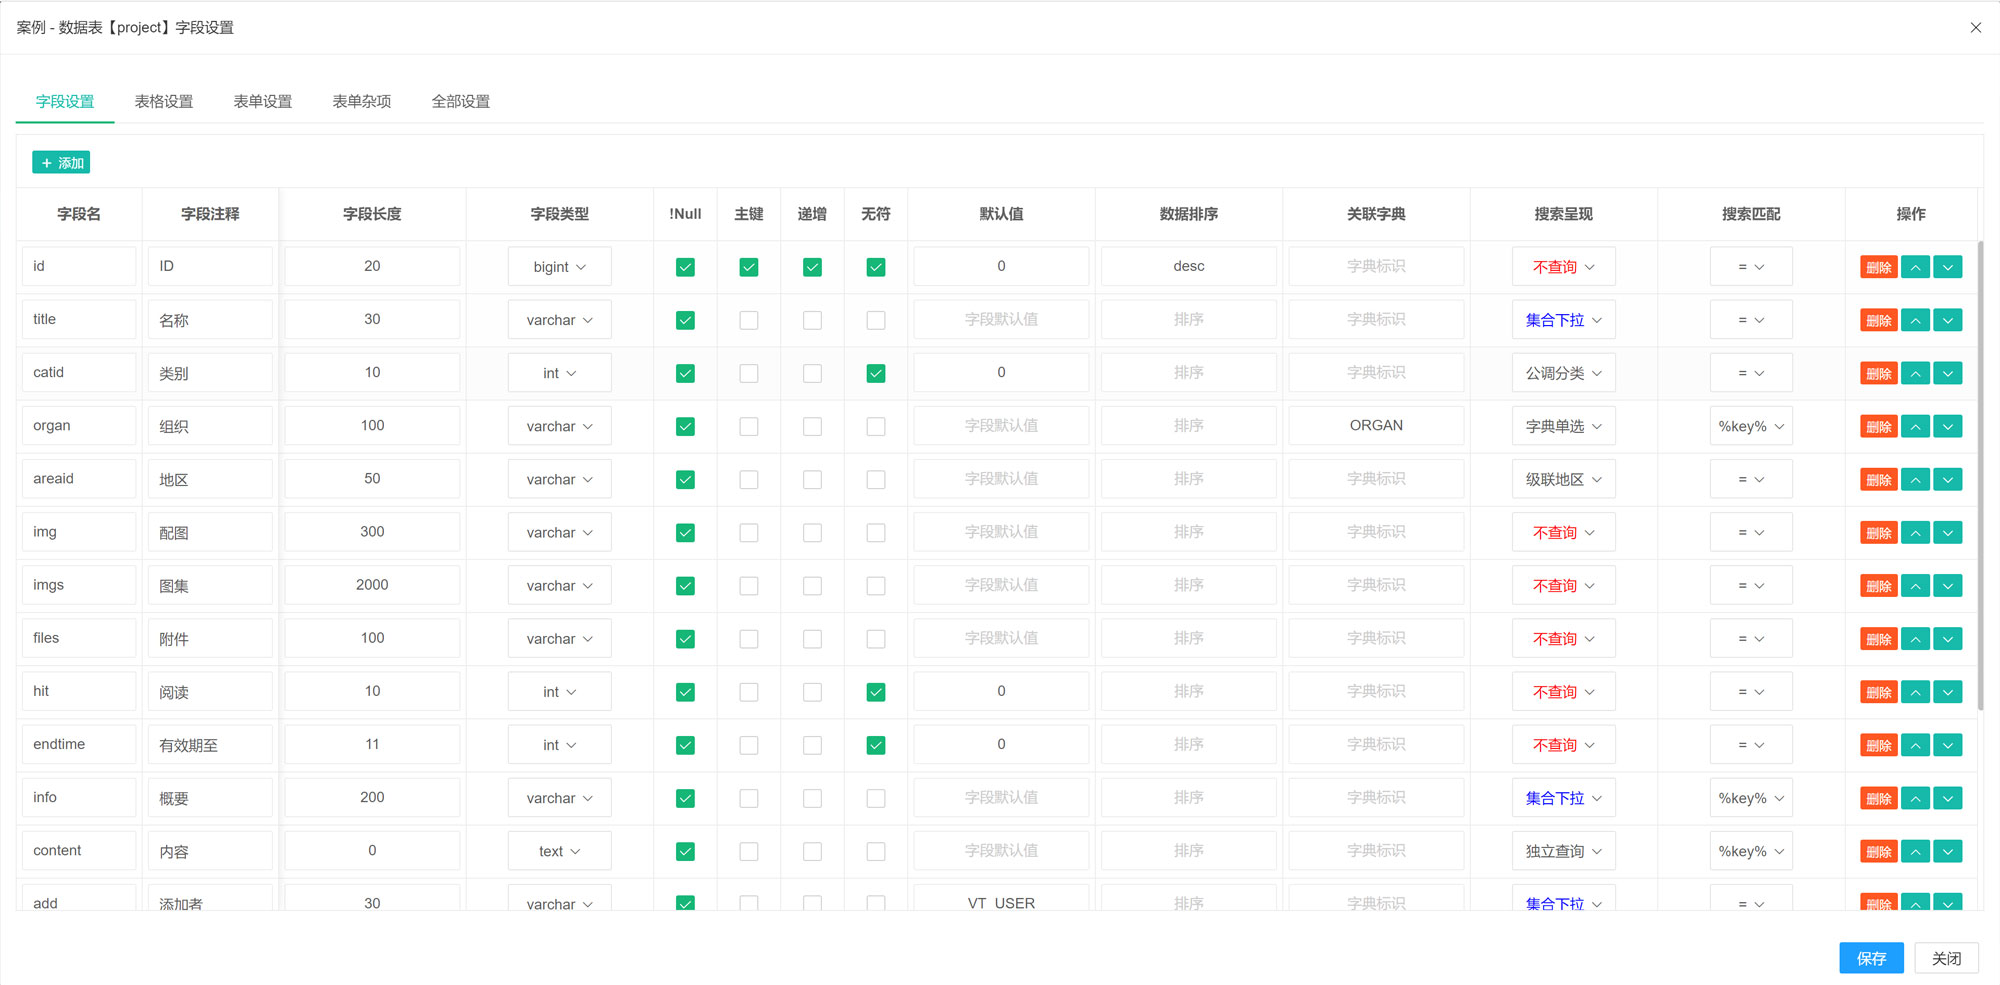Uncheck the primary key checkbox for id
The height and width of the screenshot is (985, 2000).
(748, 267)
